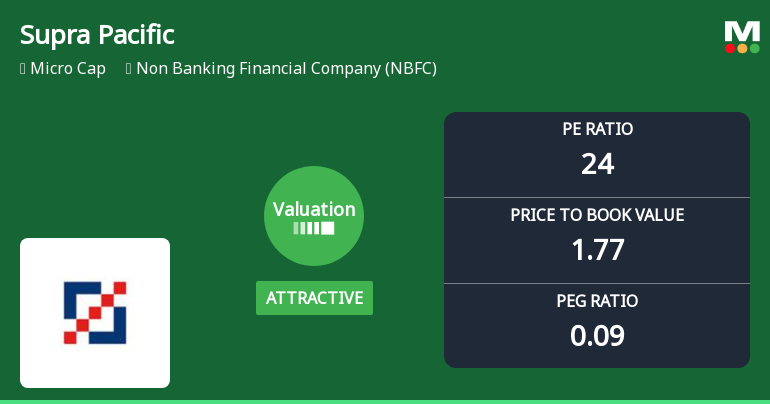Click the red dot under the M logo

730,48
